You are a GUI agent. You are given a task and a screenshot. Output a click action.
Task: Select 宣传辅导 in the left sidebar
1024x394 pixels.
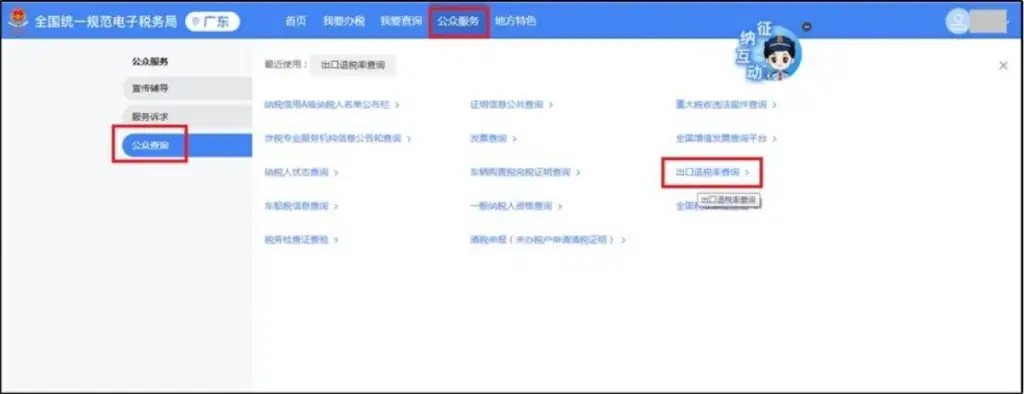pyautogui.click(x=187, y=88)
